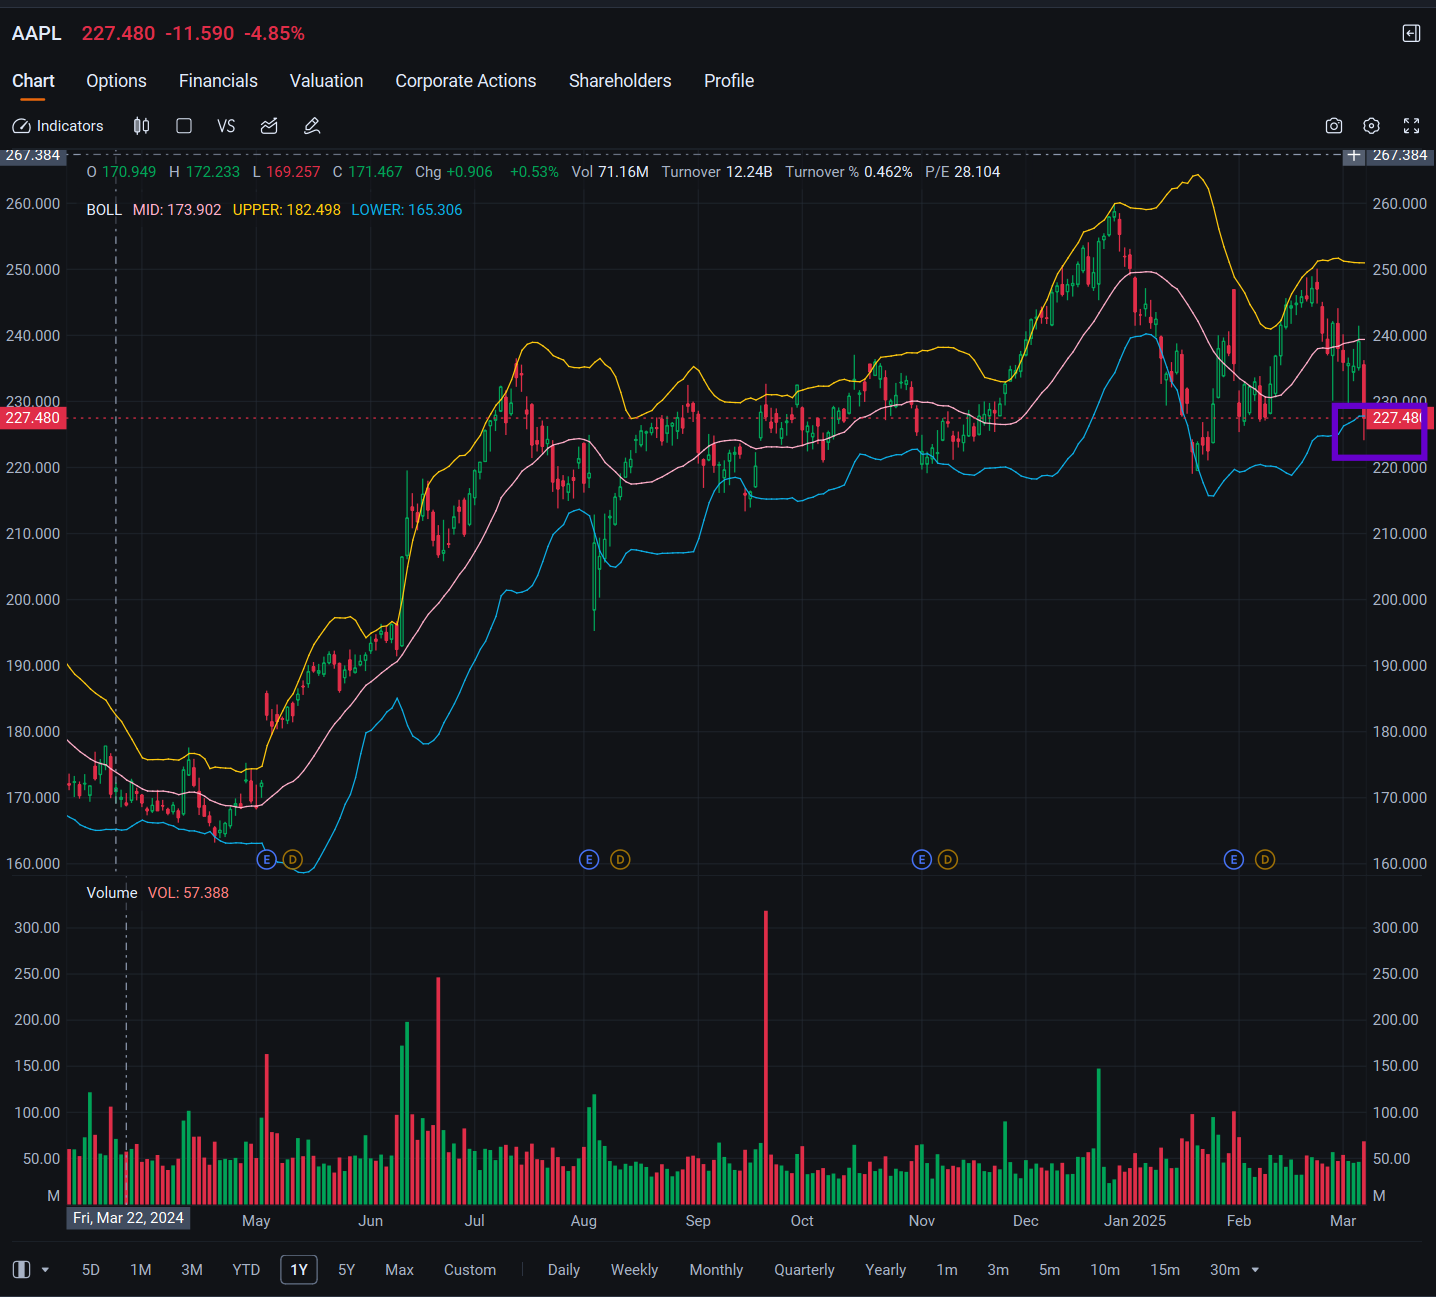
Task: Select the 1m interval
Action: coord(947,1270)
